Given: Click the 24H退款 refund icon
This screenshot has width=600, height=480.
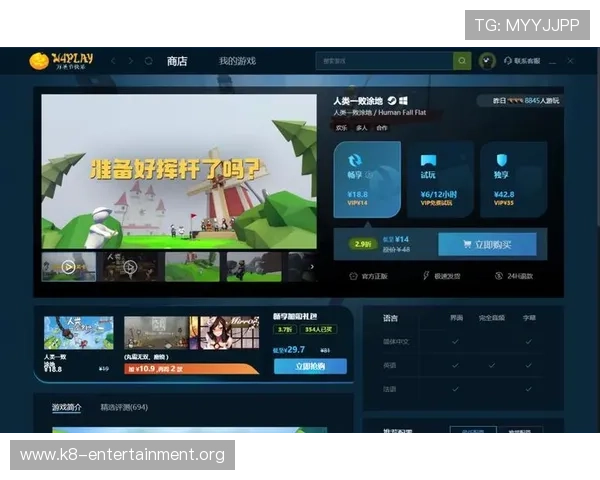Looking at the screenshot, I should coord(498,276).
